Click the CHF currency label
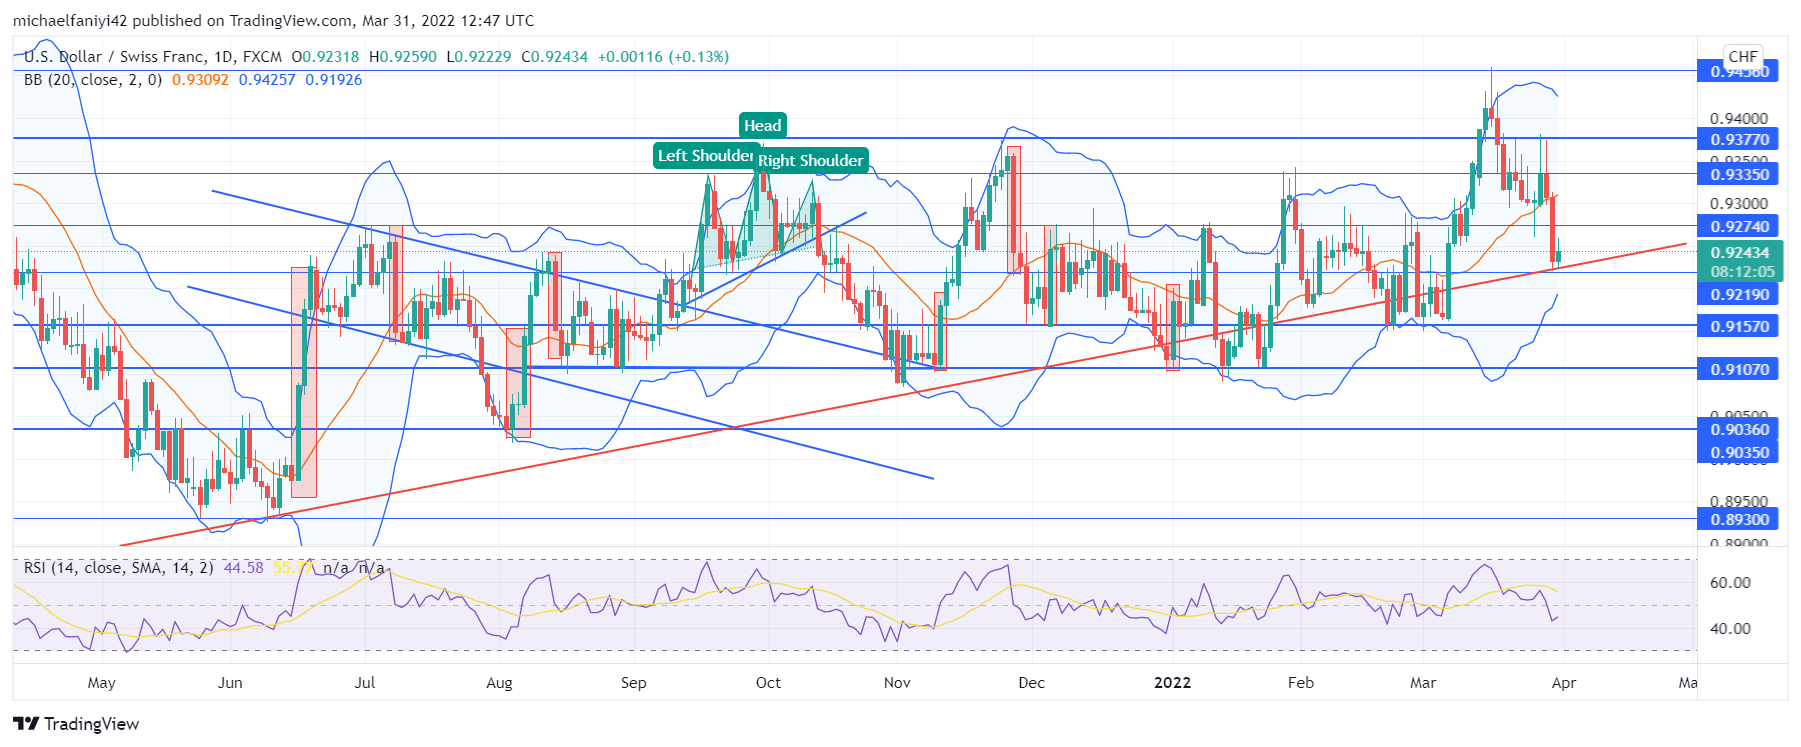The width and height of the screenshot is (1801, 747). (x=1743, y=57)
